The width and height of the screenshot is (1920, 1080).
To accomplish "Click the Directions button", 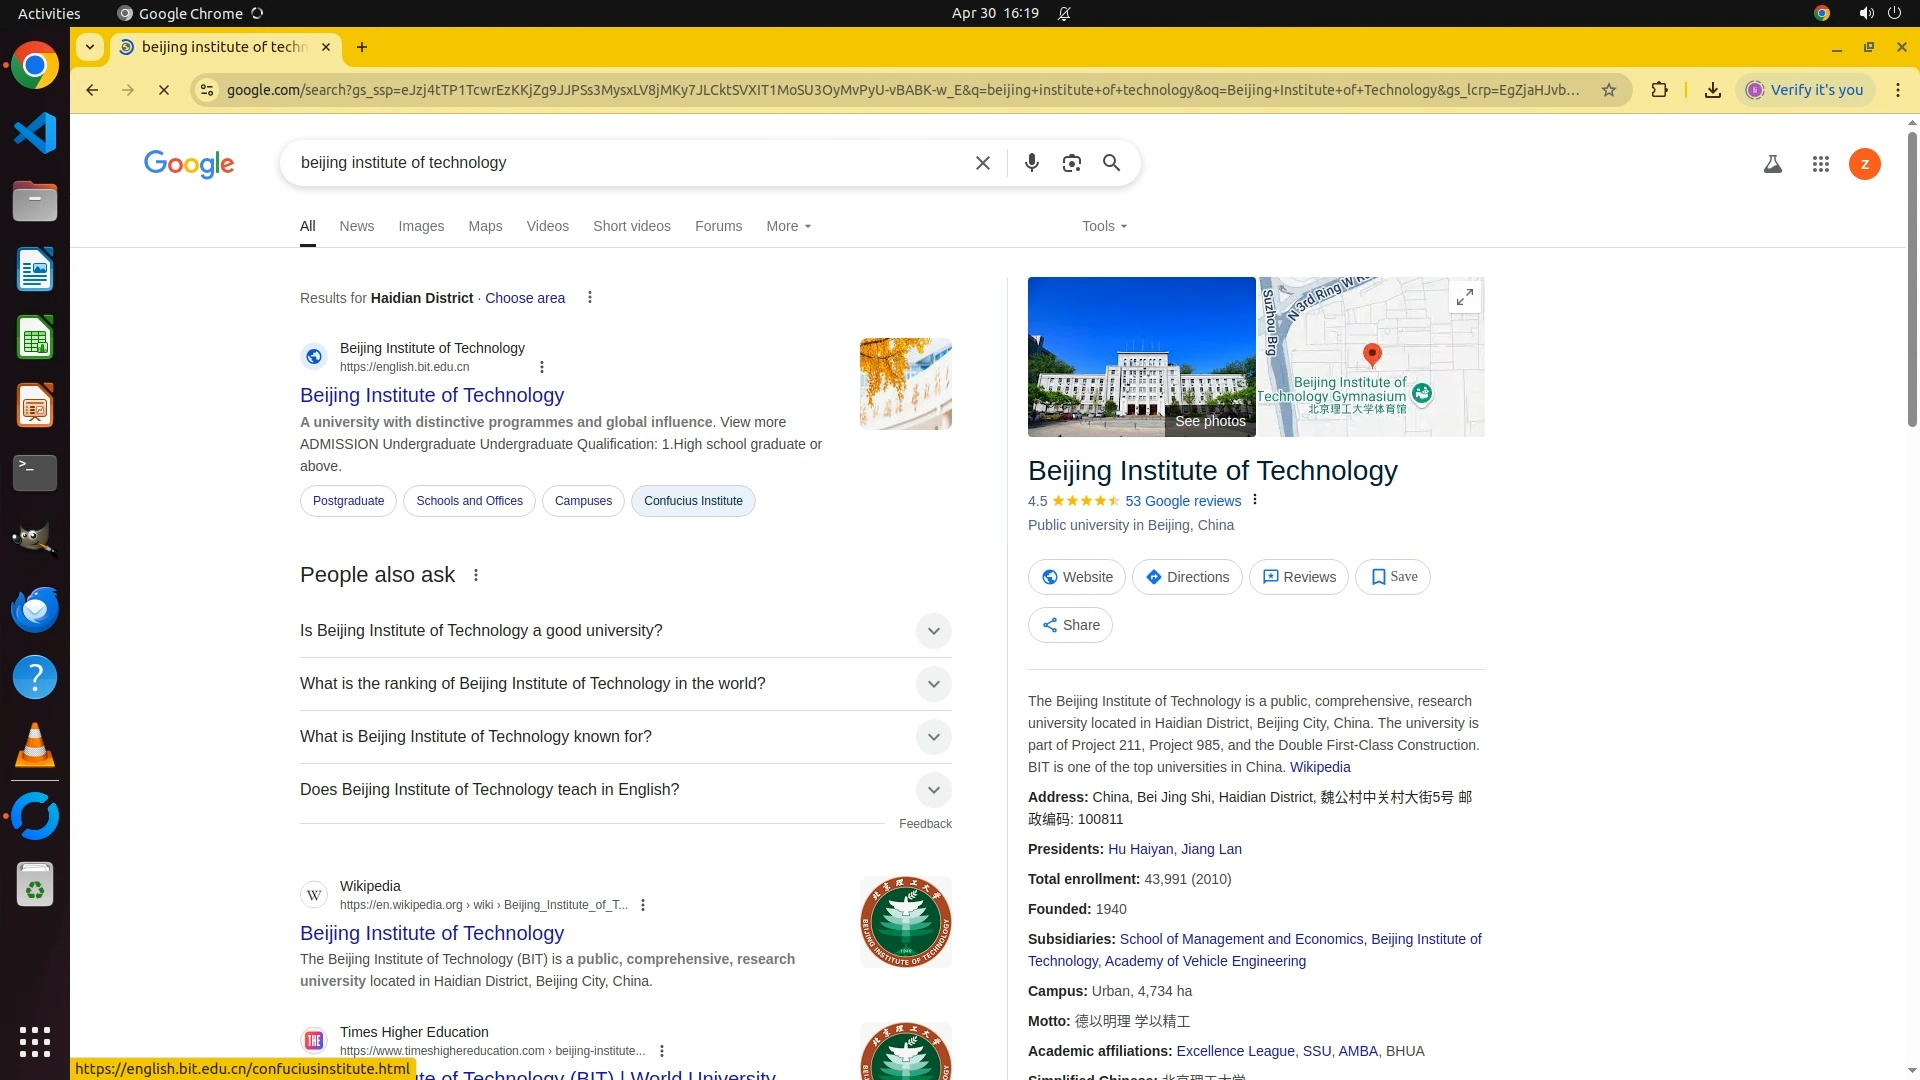I will pos(1186,577).
